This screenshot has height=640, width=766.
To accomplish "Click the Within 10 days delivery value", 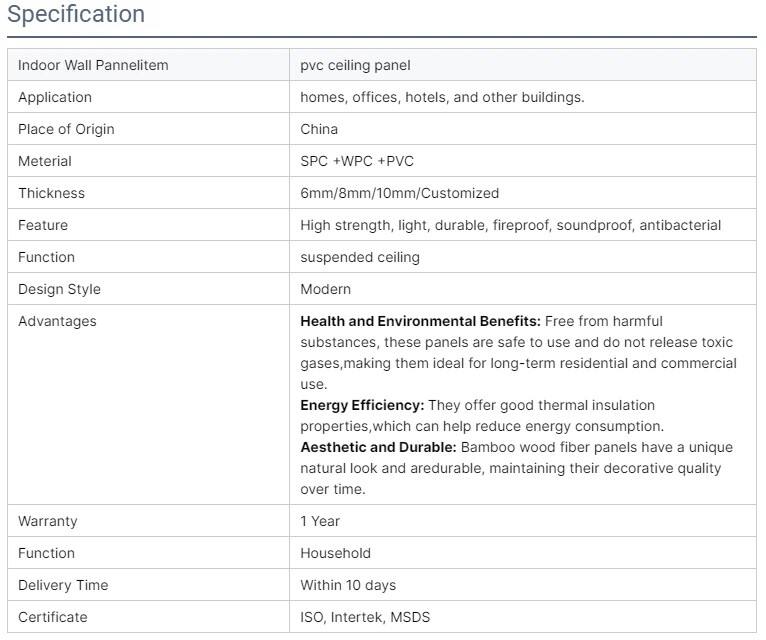I will pyautogui.click(x=348, y=585).
